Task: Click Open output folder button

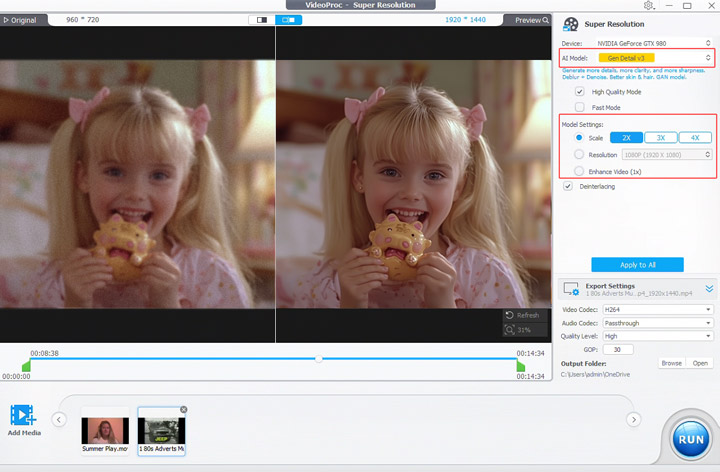Action: click(700, 363)
